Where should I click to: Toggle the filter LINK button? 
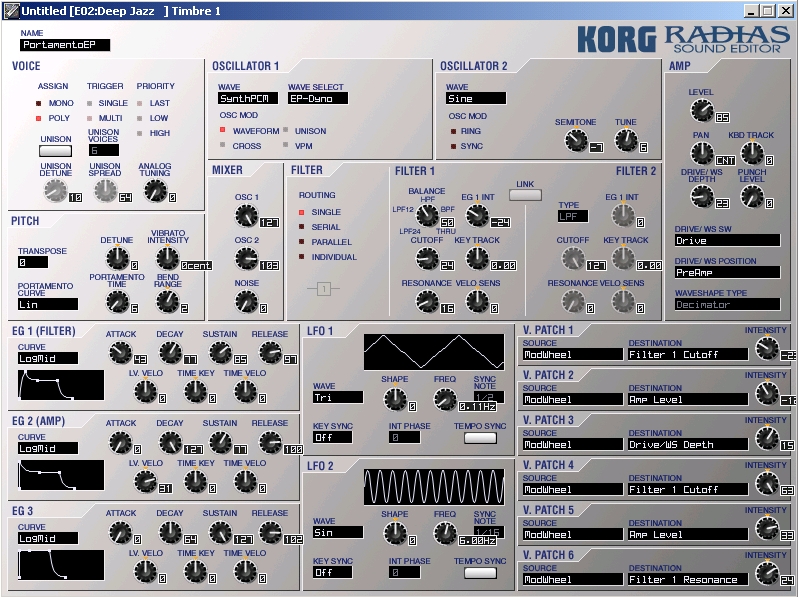(525, 195)
